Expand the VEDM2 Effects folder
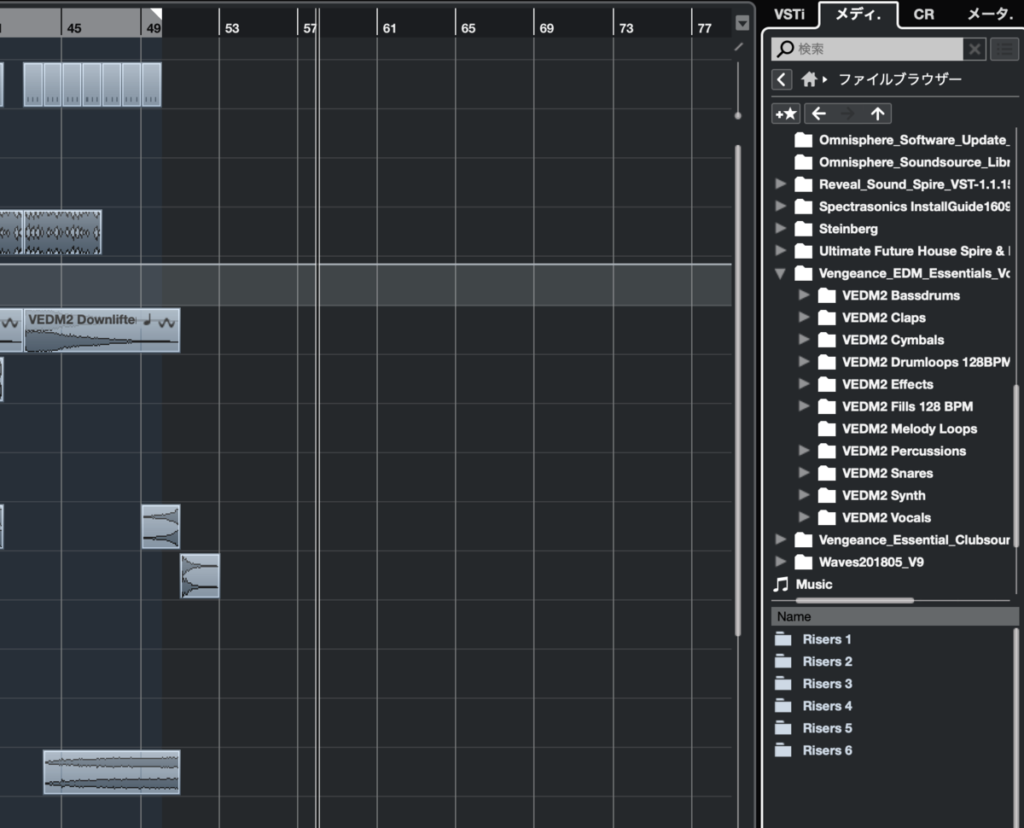Image resolution: width=1024 pixels, height=828 pixels. (804, 384)
